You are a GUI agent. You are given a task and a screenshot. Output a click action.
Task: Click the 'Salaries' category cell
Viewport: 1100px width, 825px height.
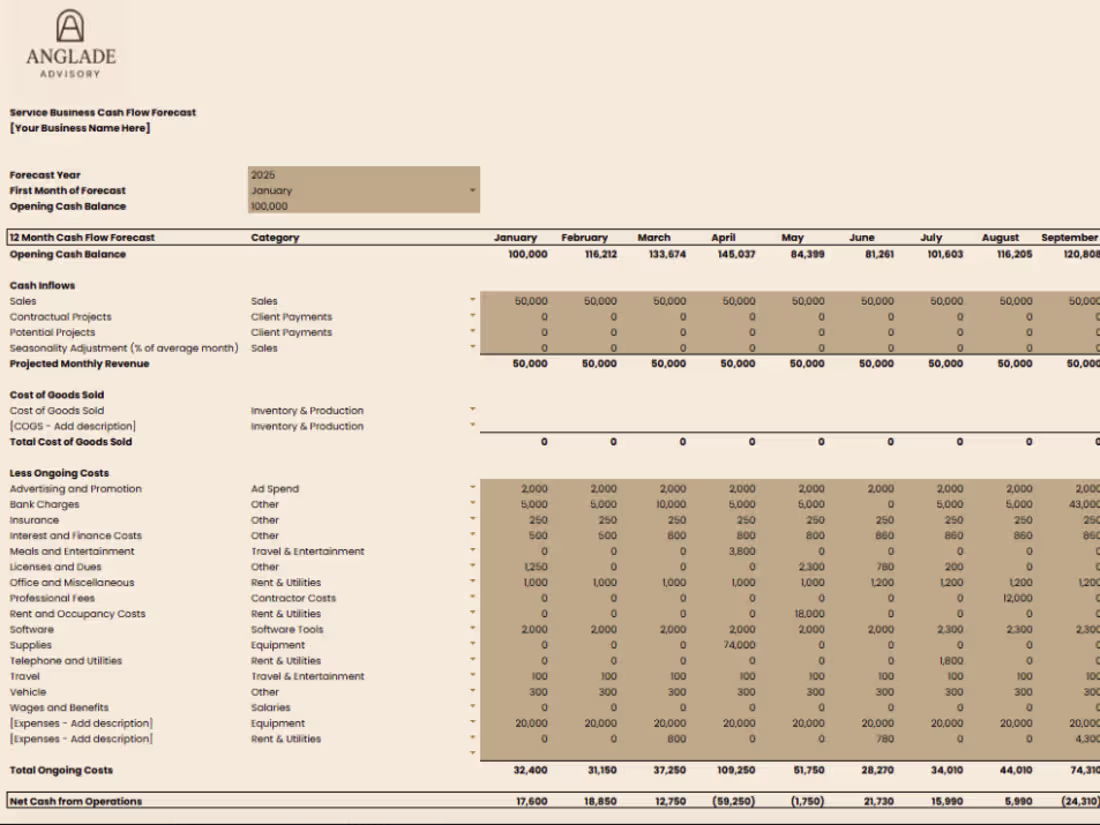click(271, 708)
